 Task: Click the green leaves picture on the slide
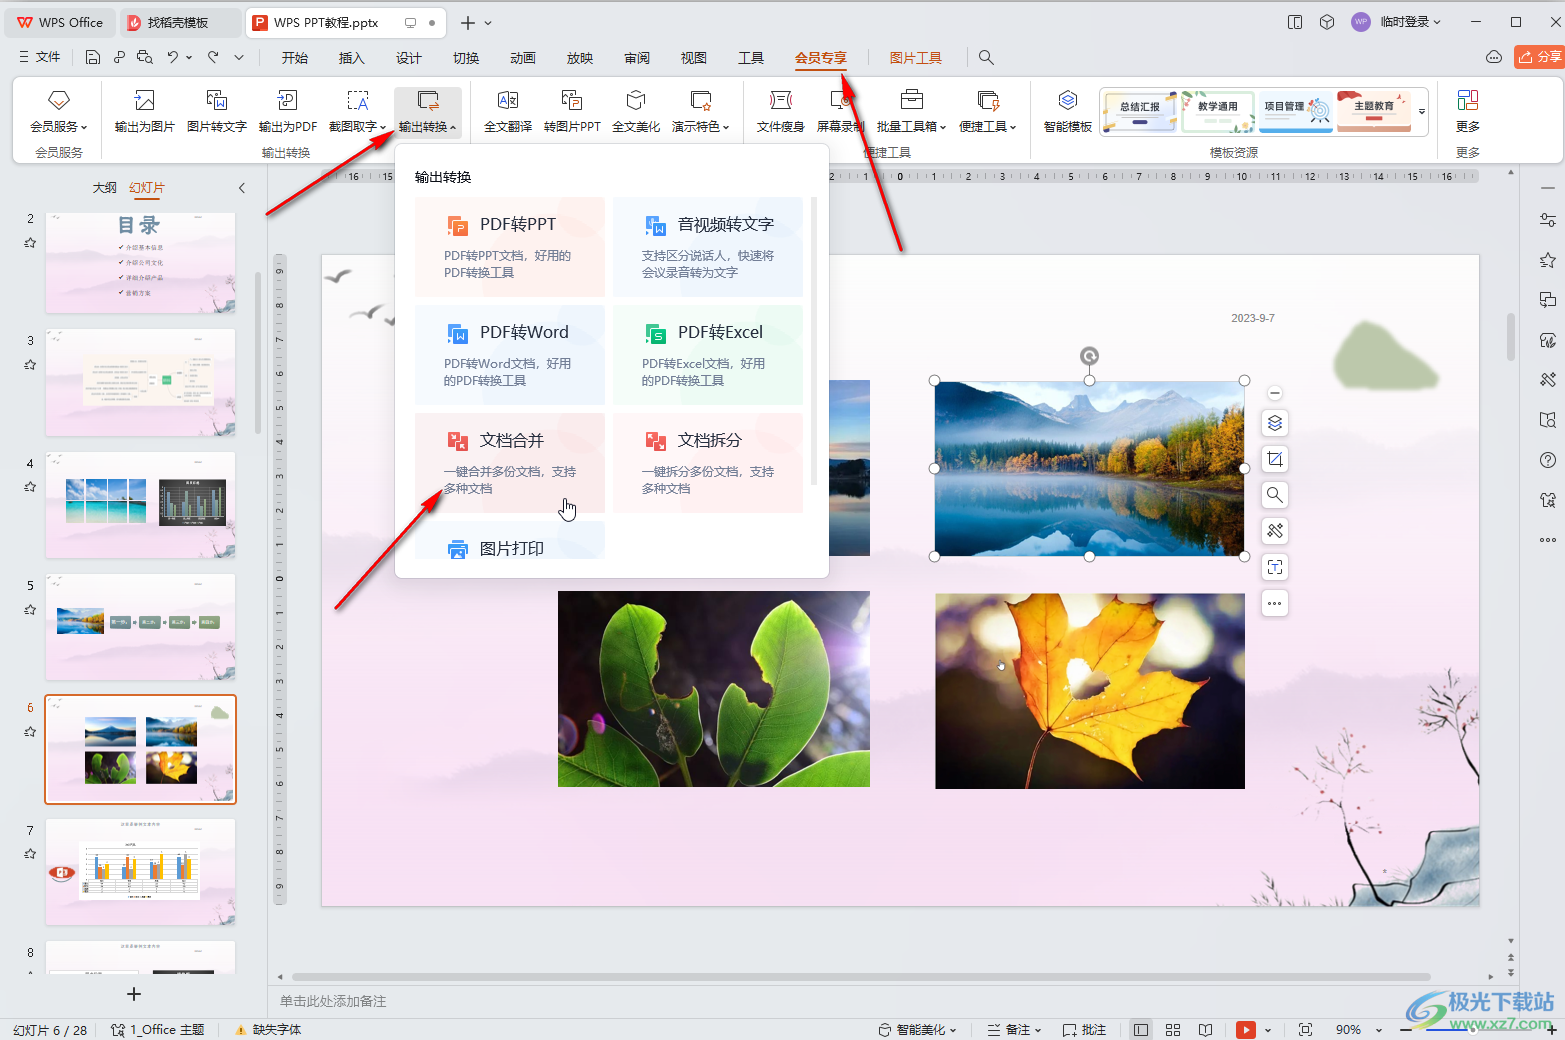714,689
